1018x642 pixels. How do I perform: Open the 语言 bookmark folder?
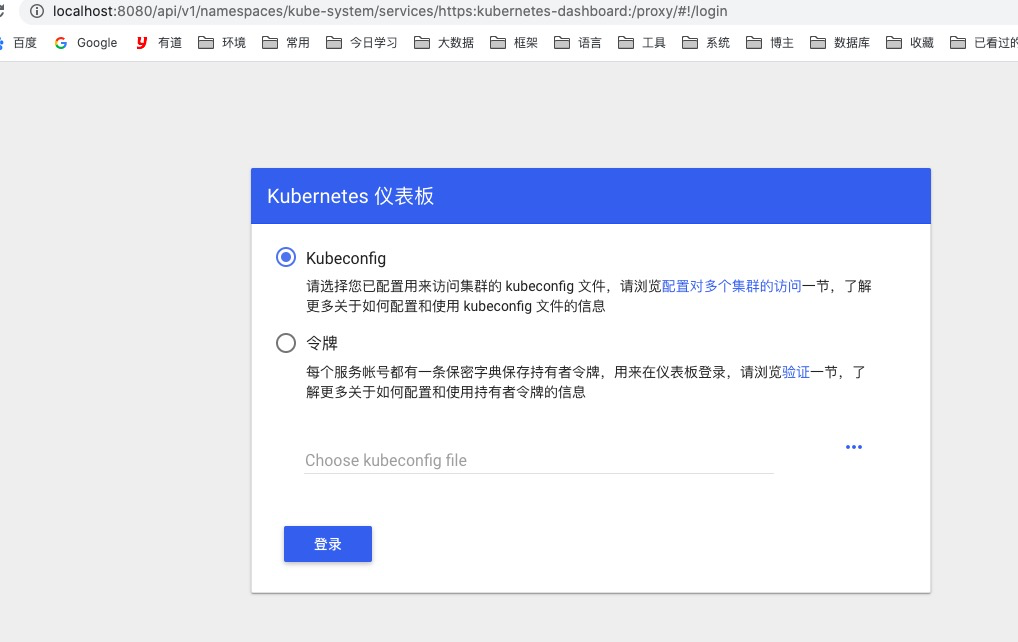(x=577, y=43)
